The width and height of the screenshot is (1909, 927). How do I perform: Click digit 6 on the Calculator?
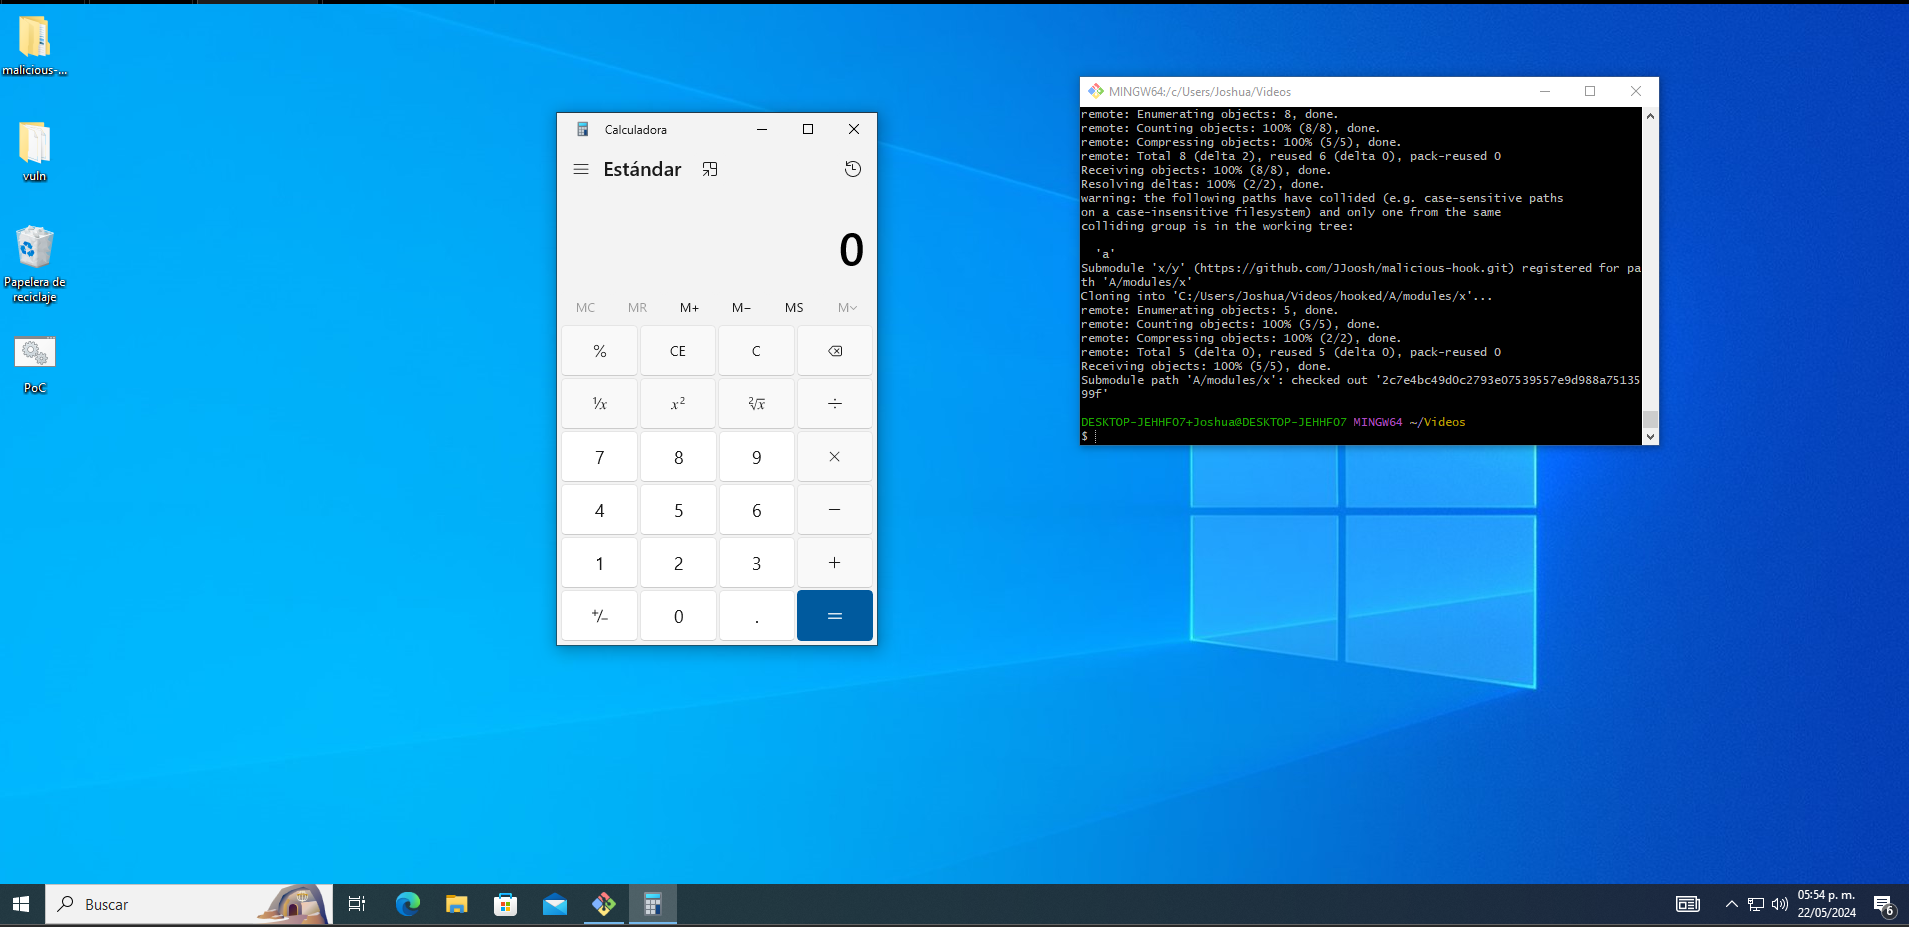click(756, 510)
